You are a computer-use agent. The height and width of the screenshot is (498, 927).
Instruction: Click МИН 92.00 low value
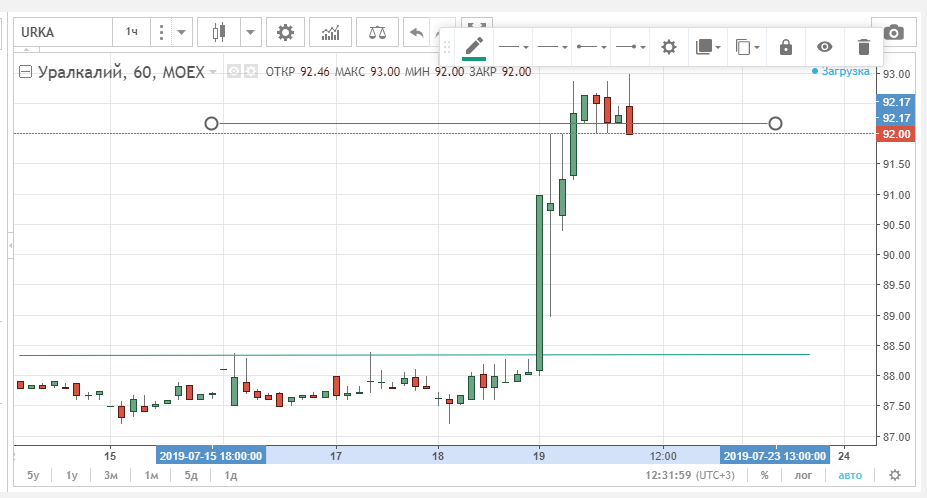click(434, 72)
